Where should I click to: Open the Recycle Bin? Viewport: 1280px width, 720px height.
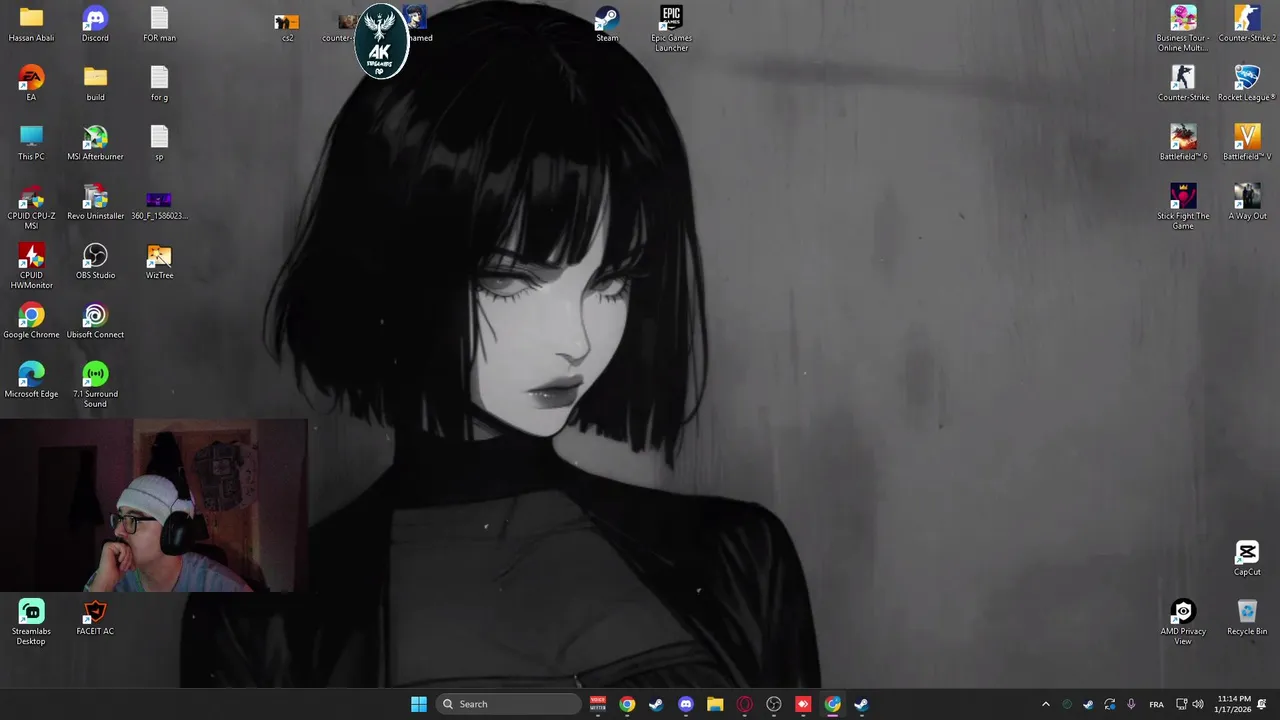pos(1247,617)
